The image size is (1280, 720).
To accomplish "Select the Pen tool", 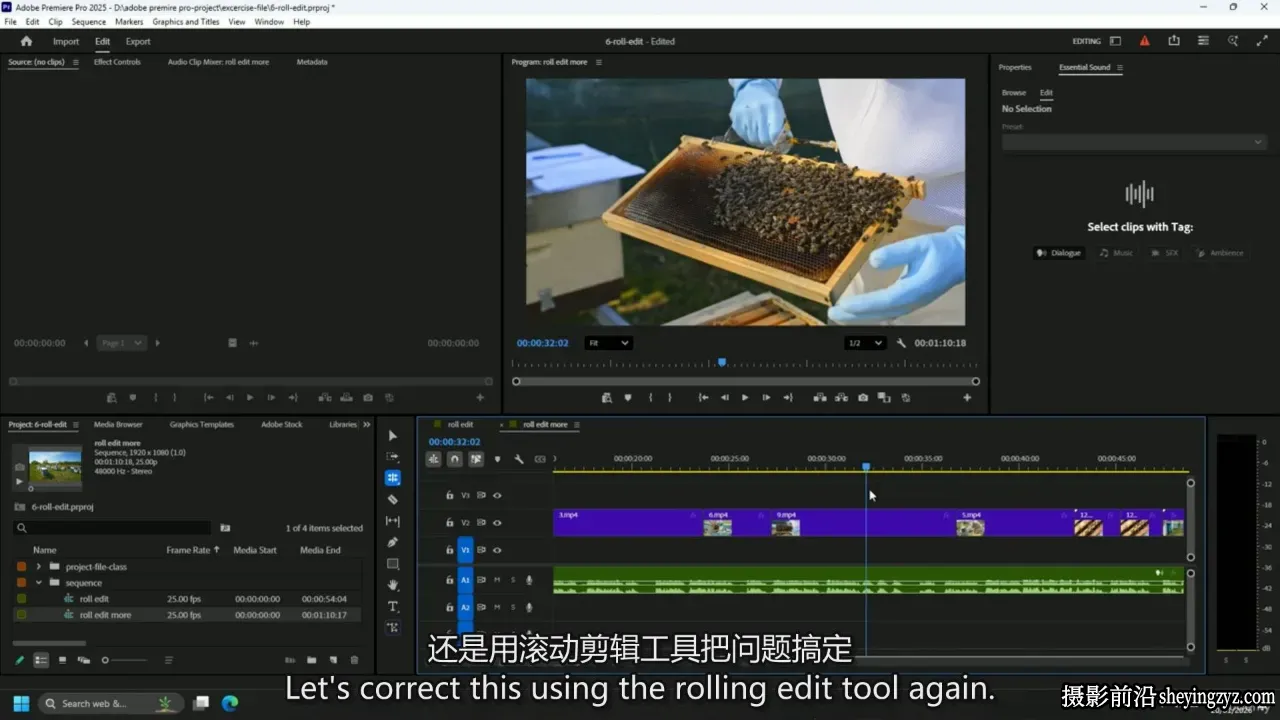I will (x=392, y=542).
